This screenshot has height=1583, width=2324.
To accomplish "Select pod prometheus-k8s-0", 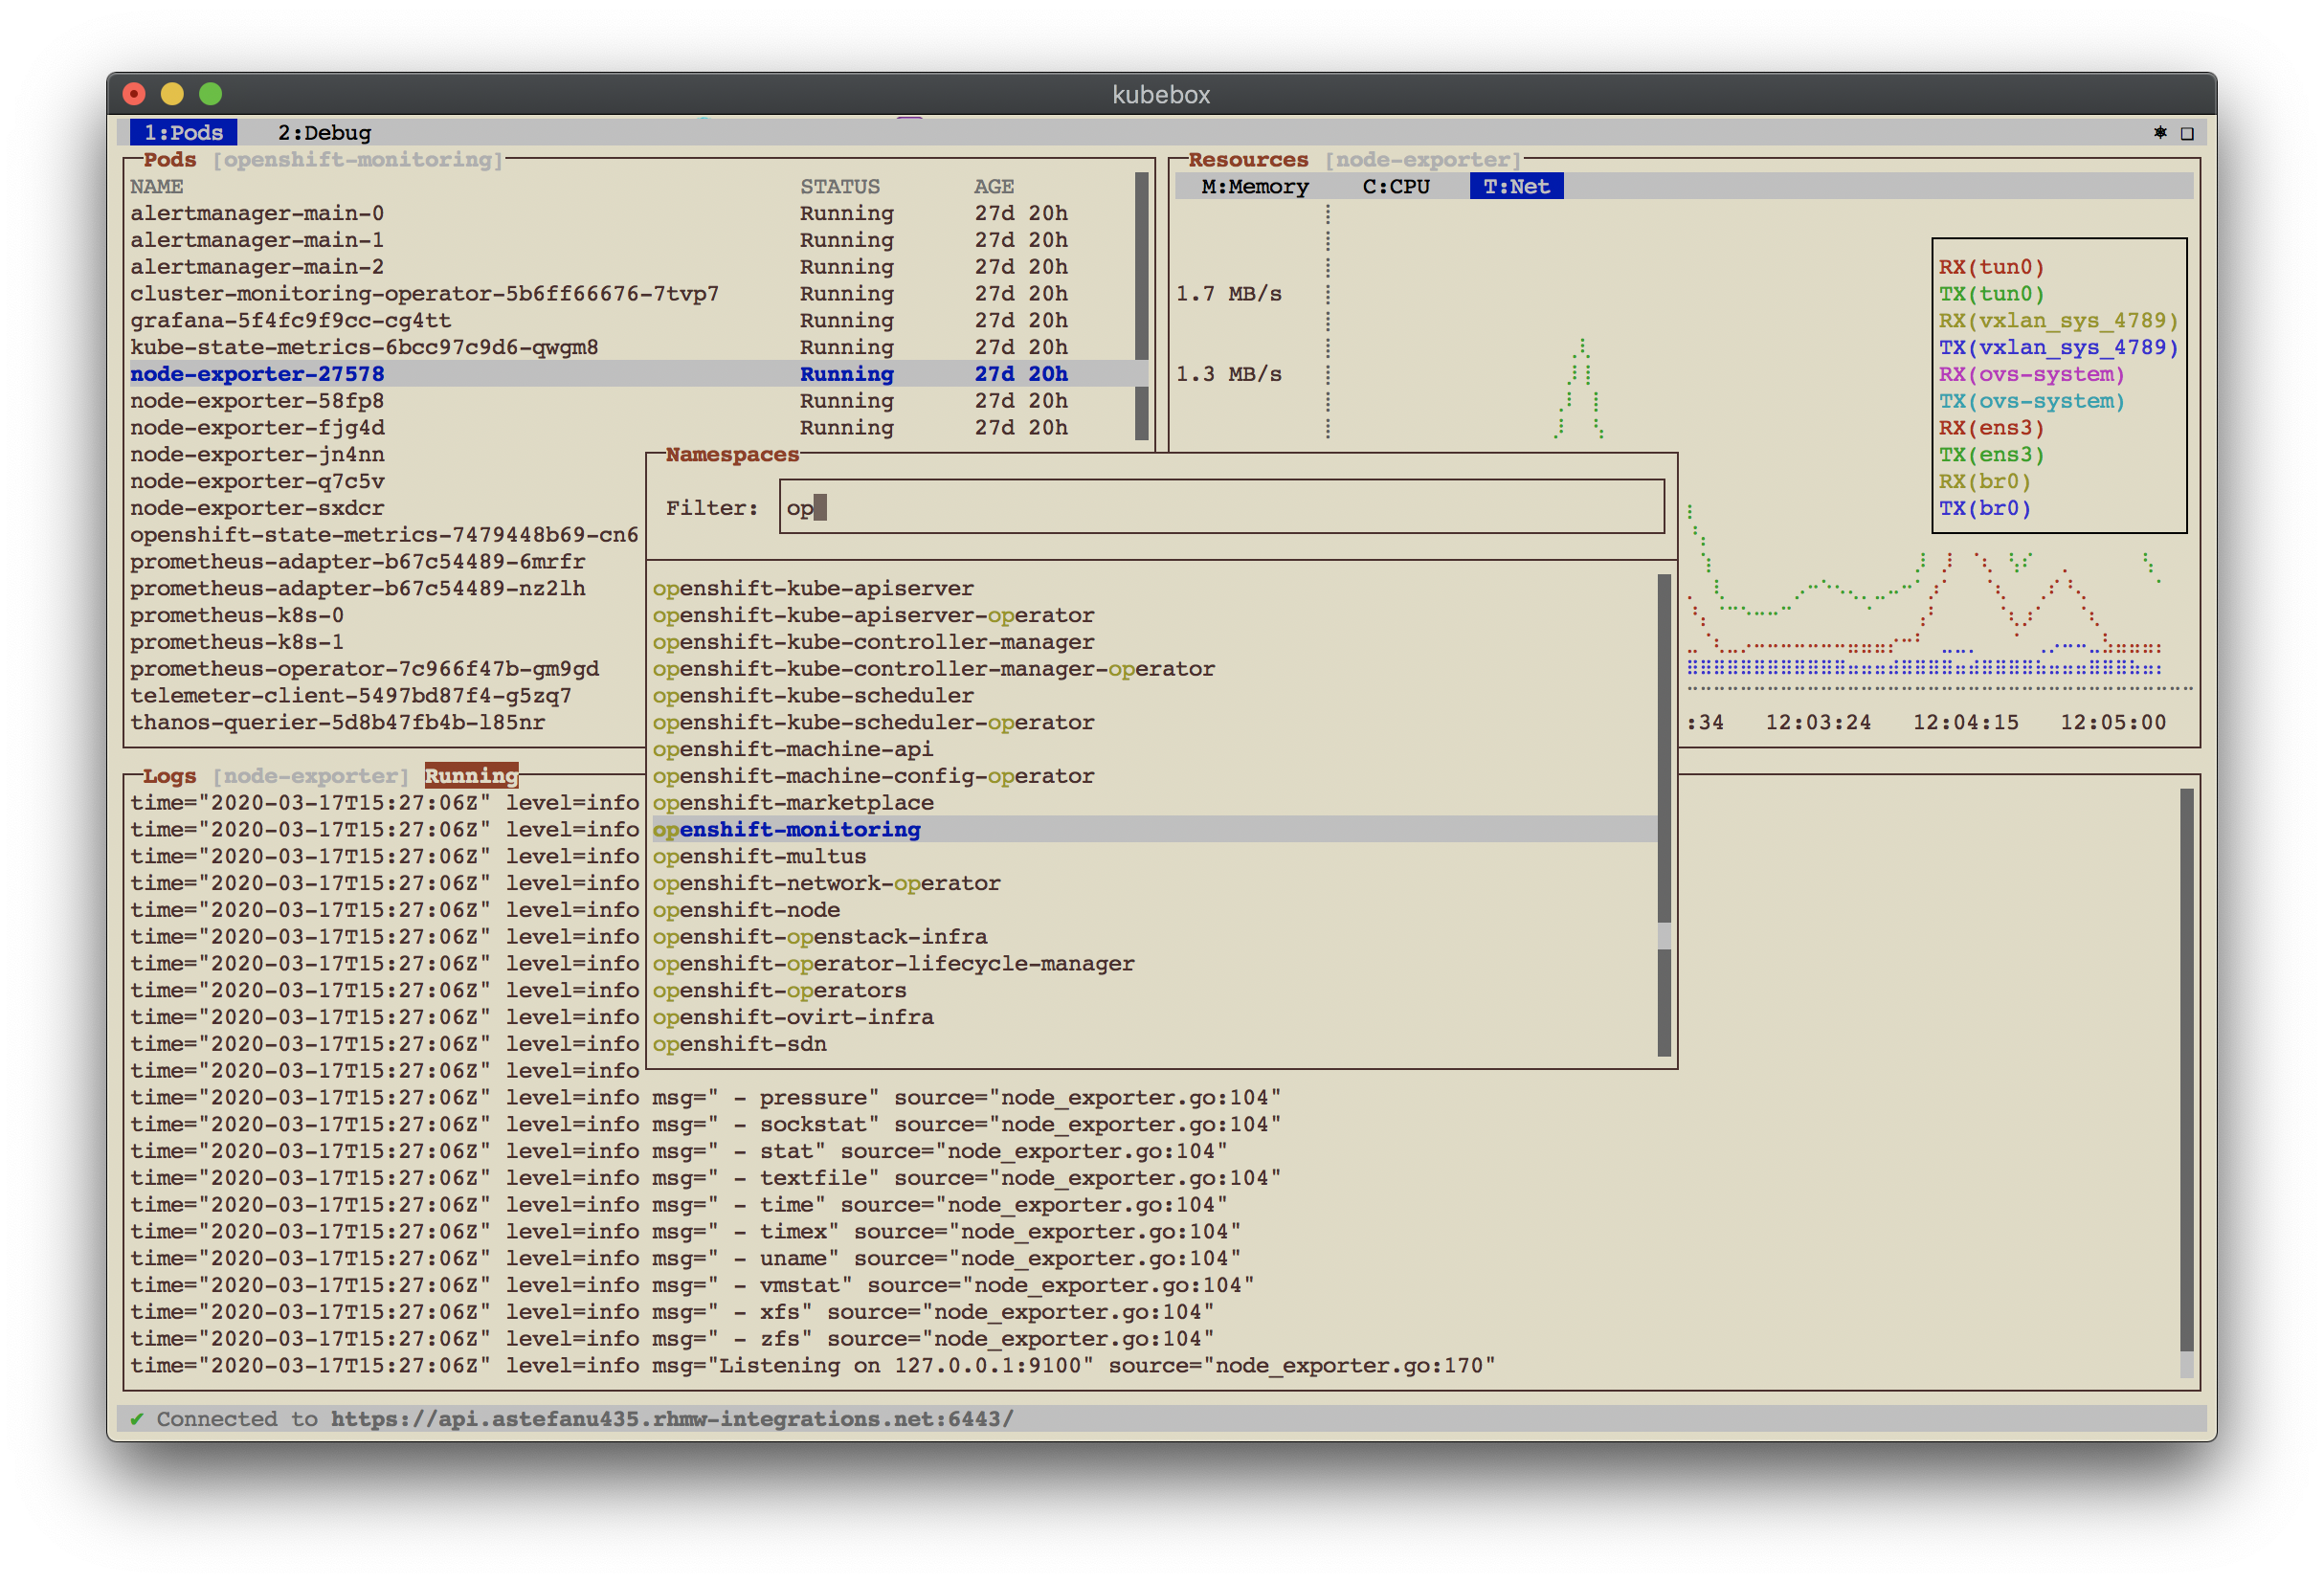I will (237, 615).
